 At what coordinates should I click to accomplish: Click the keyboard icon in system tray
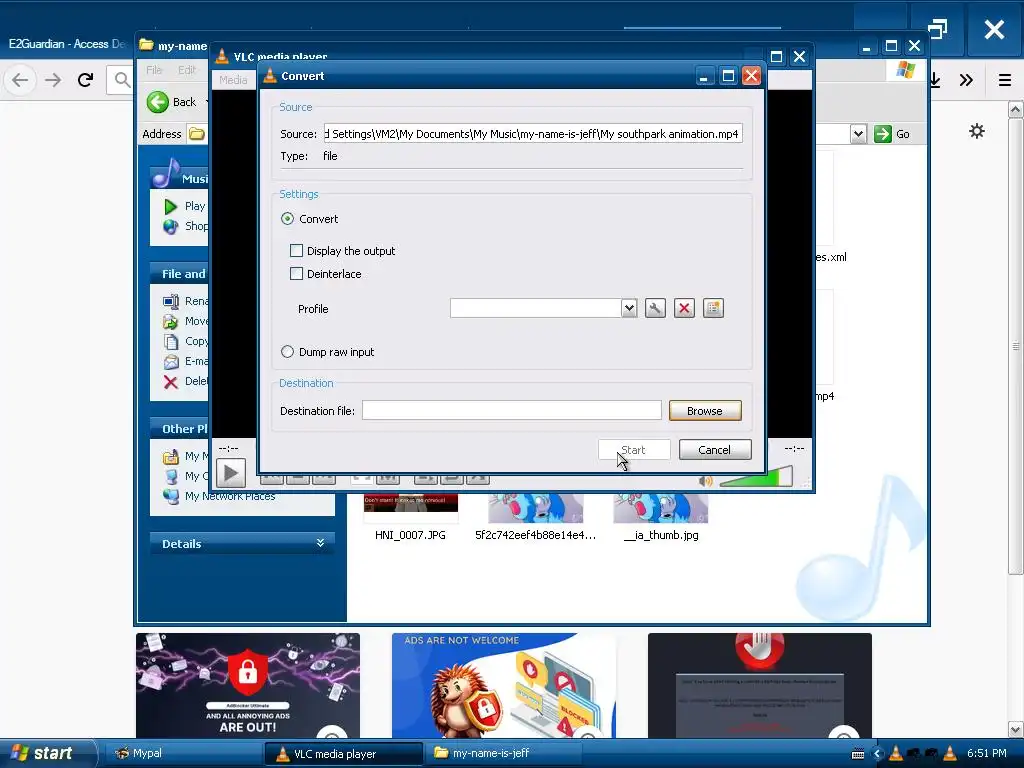point(858,754)
